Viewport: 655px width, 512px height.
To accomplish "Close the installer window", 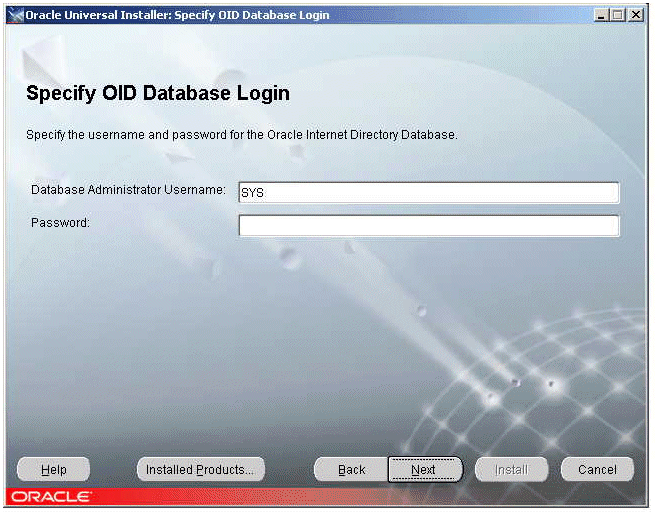I will pyautogui.click(x=635, y=15).
